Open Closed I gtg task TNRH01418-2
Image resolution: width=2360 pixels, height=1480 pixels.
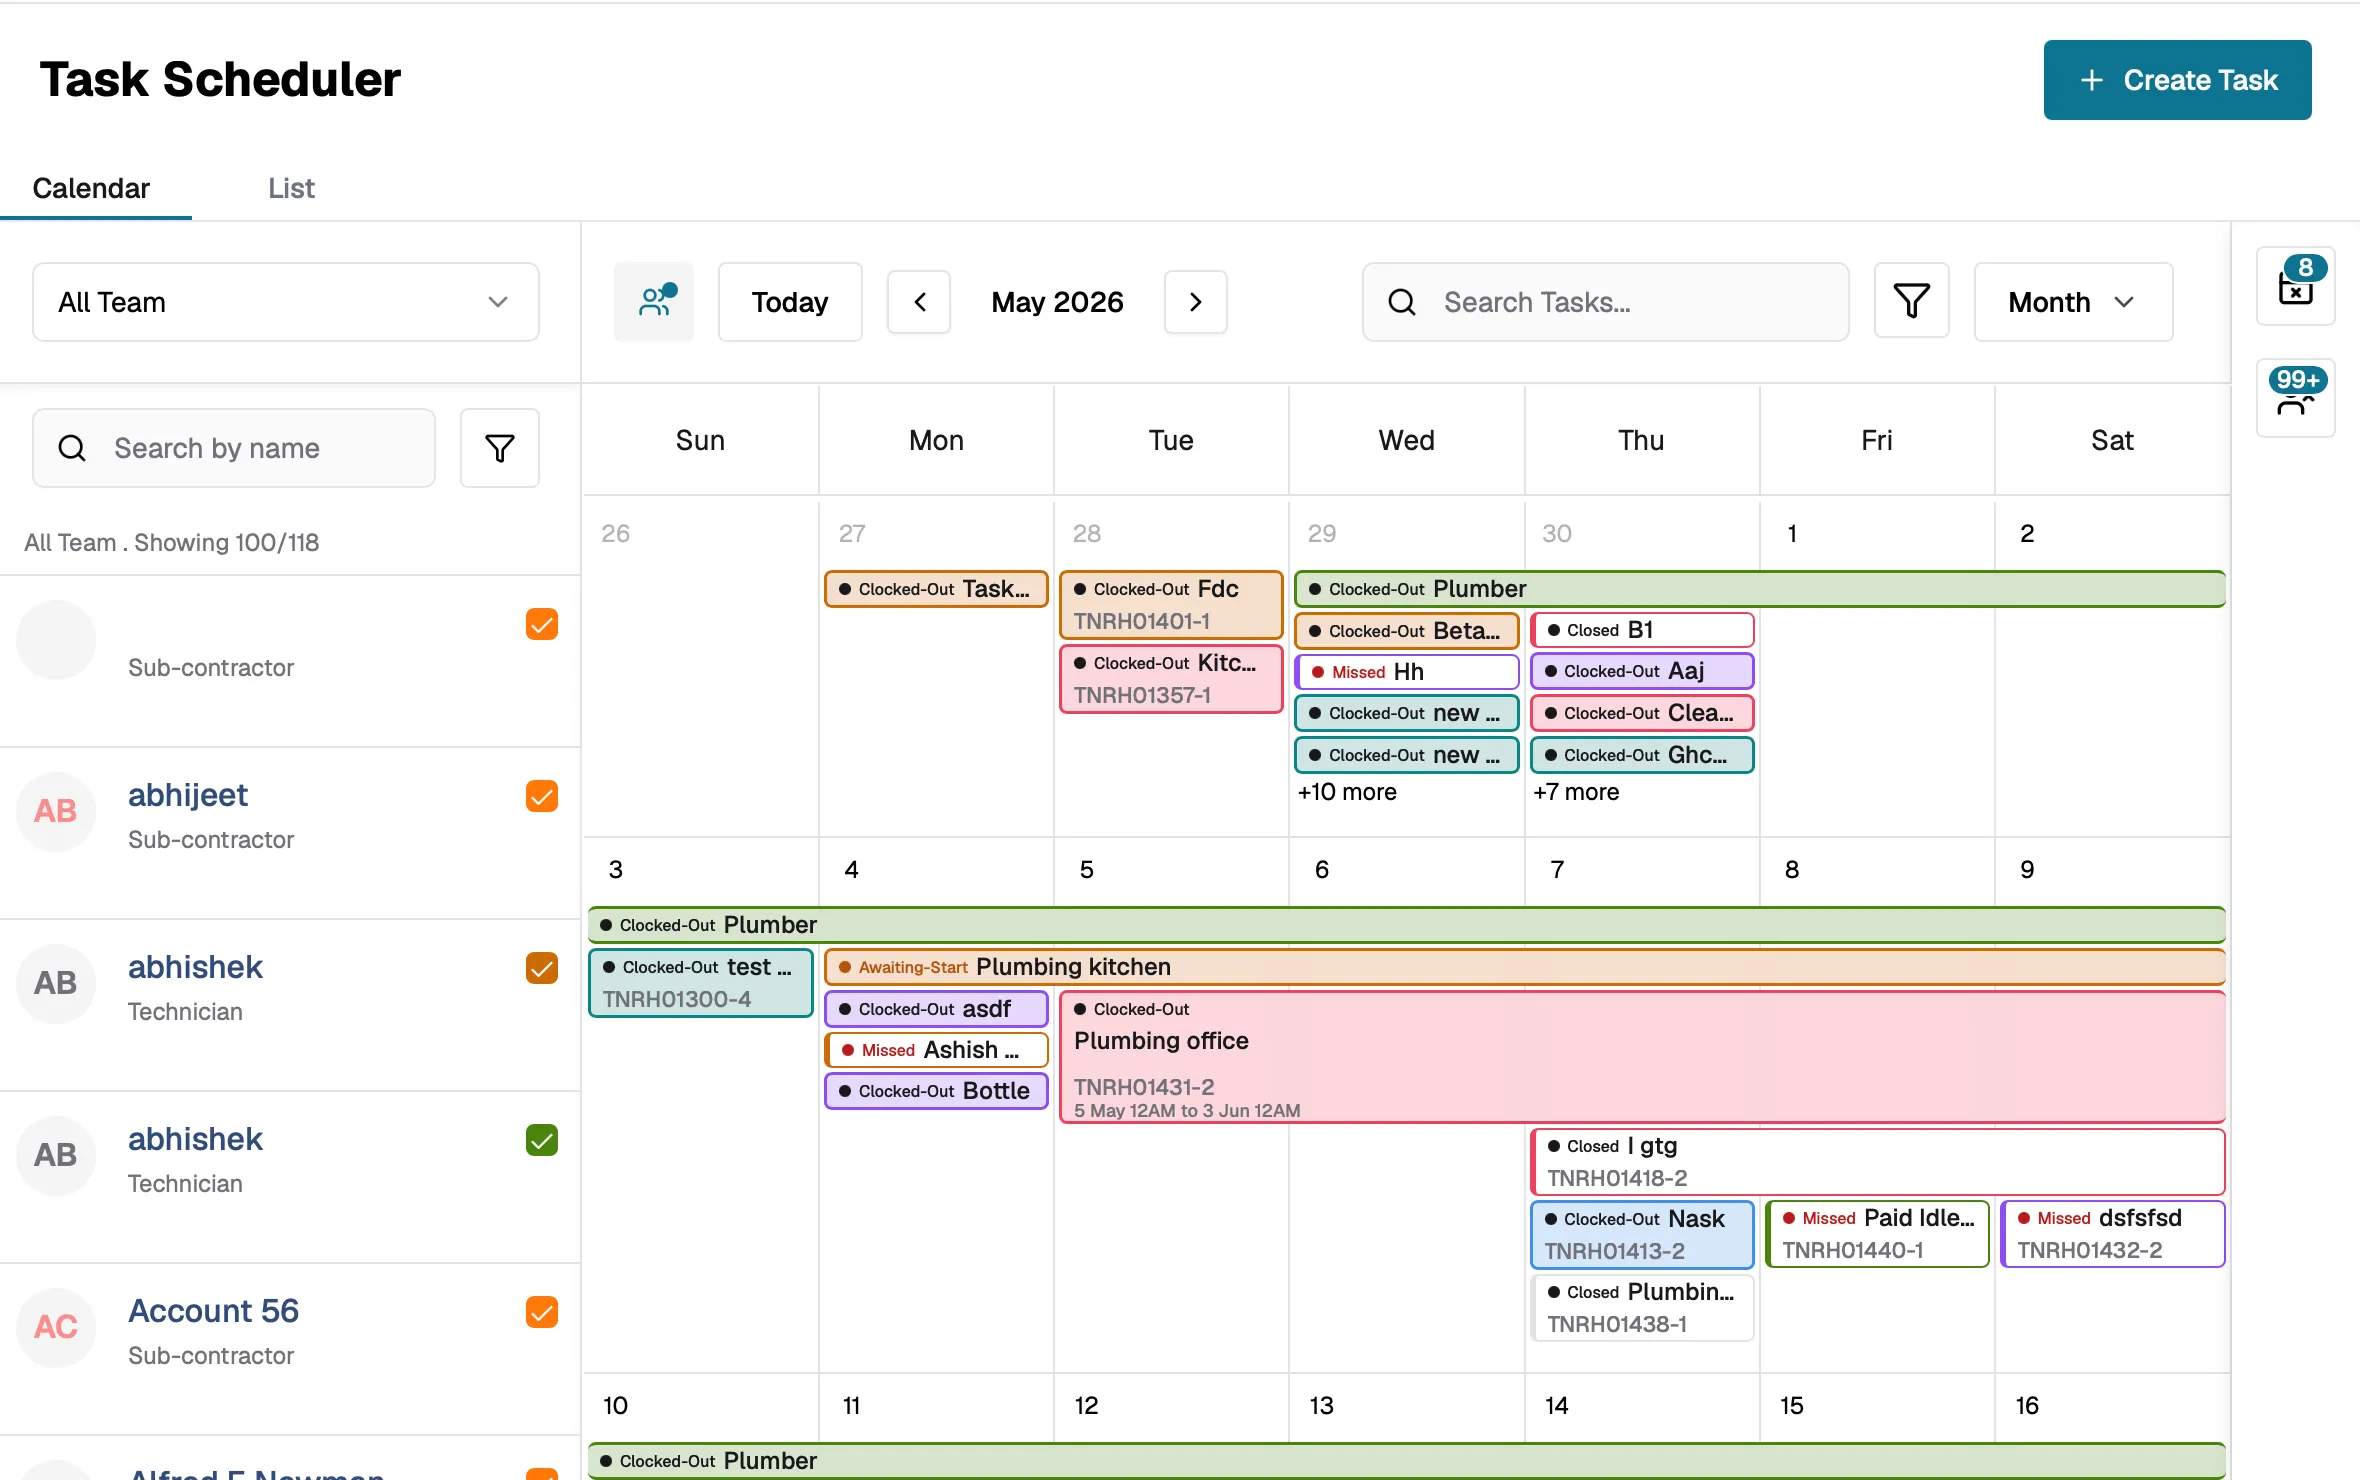tap(1878, 1162)
